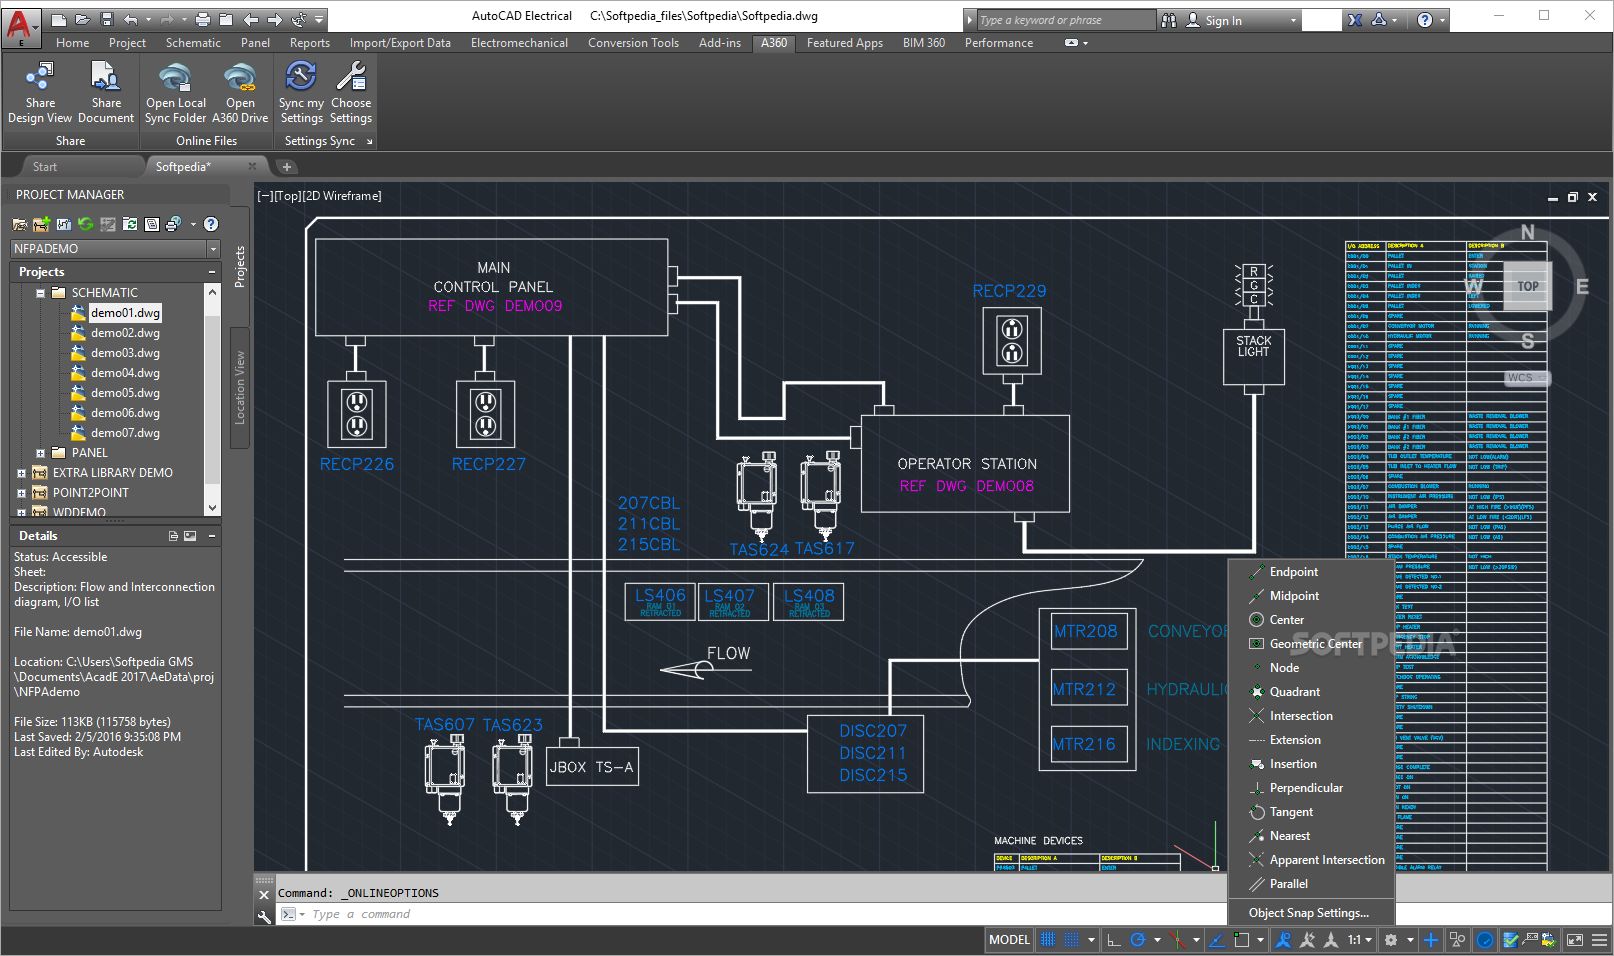Viewport: 1614px width, 956px height.
Task: Switch to the Reports ribbon tab
Action: click(x=310, y=43)
